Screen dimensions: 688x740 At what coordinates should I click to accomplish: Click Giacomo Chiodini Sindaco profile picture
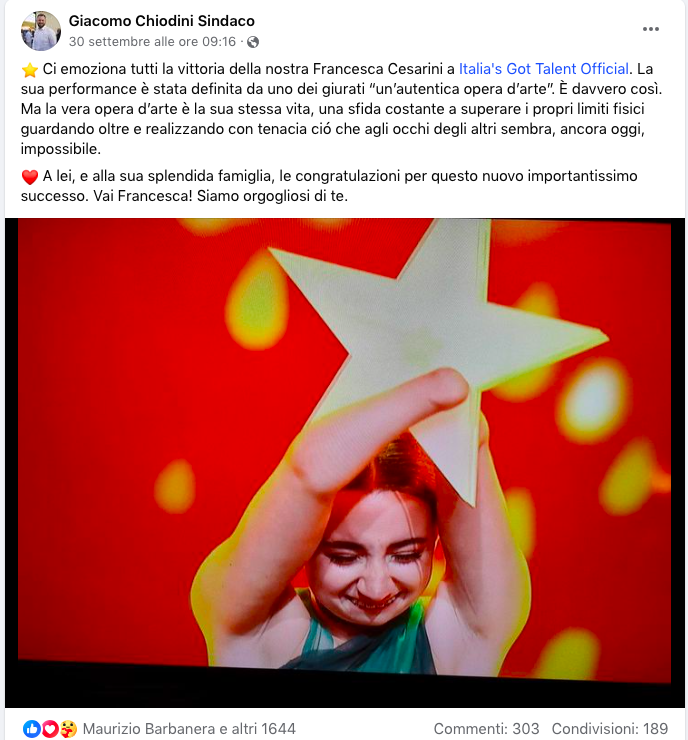41,31
